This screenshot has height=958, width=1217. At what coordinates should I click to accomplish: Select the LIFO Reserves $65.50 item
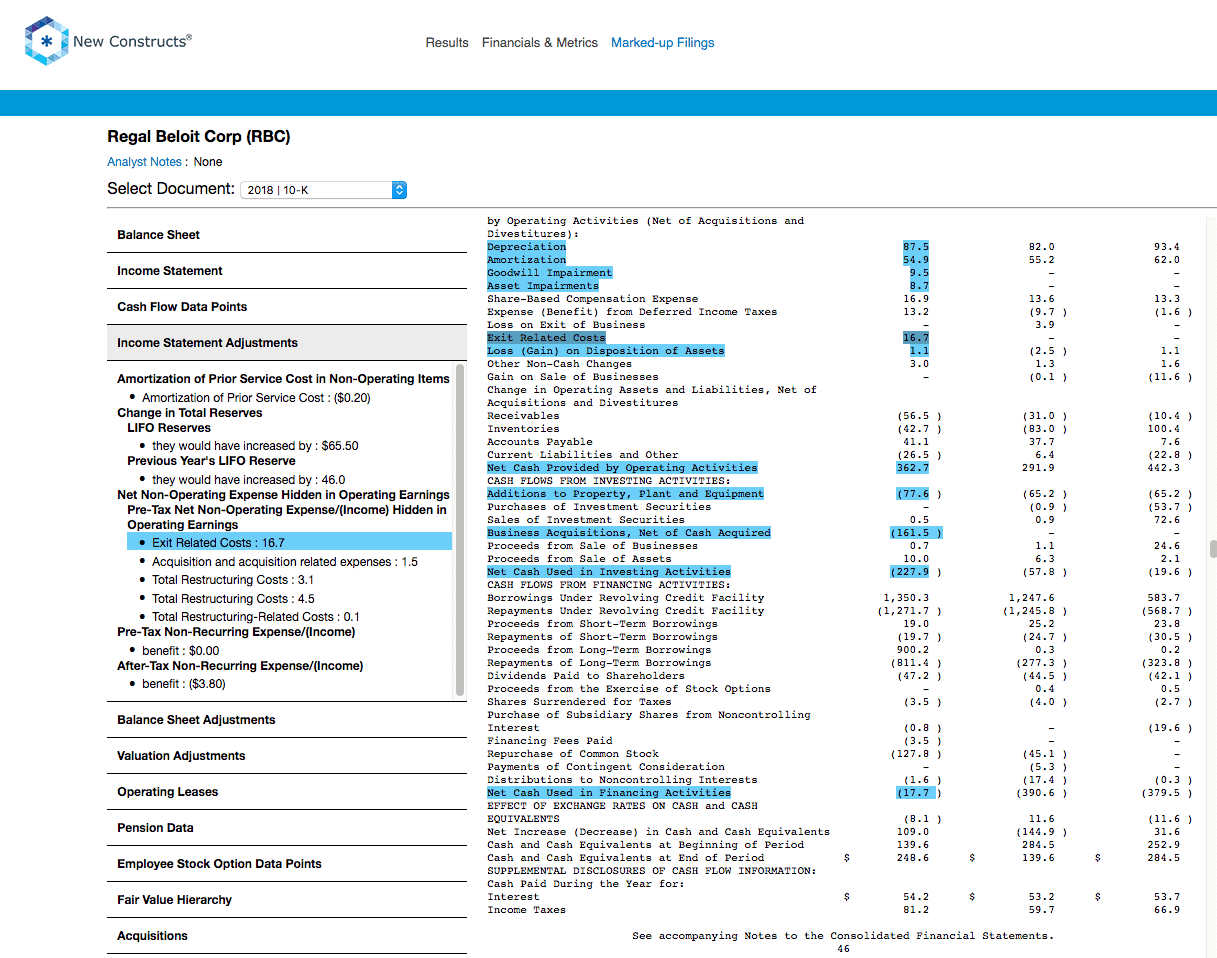pyautogui.click(x=255, y=446)
